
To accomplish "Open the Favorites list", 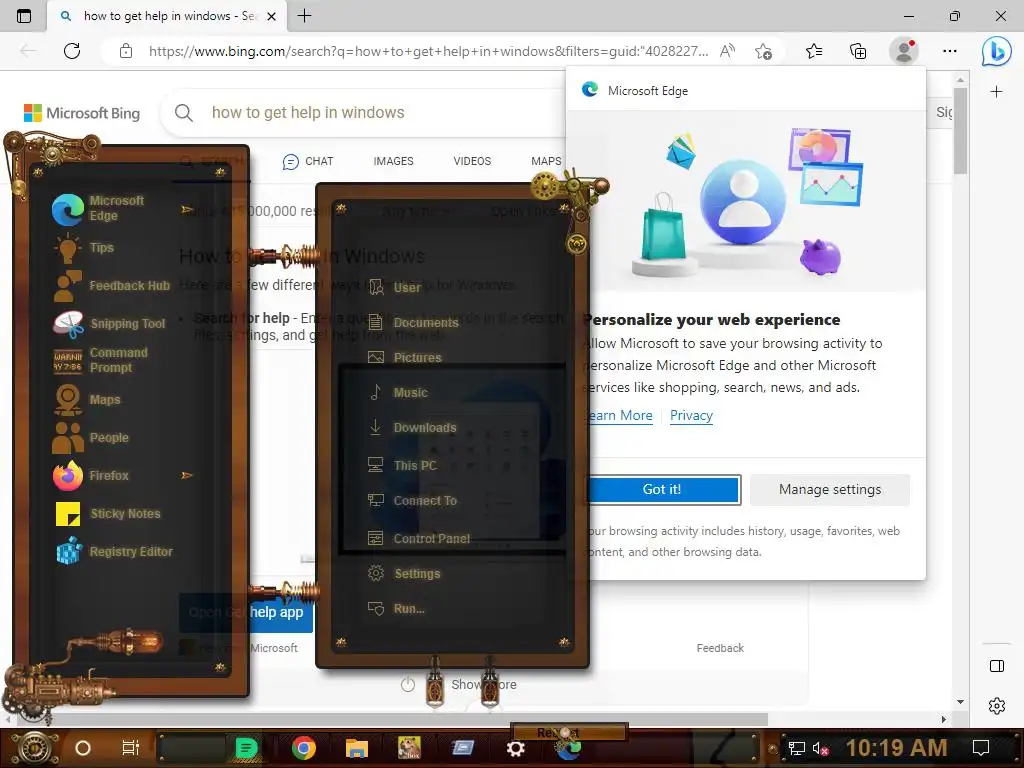I will (x=814, y=51).
